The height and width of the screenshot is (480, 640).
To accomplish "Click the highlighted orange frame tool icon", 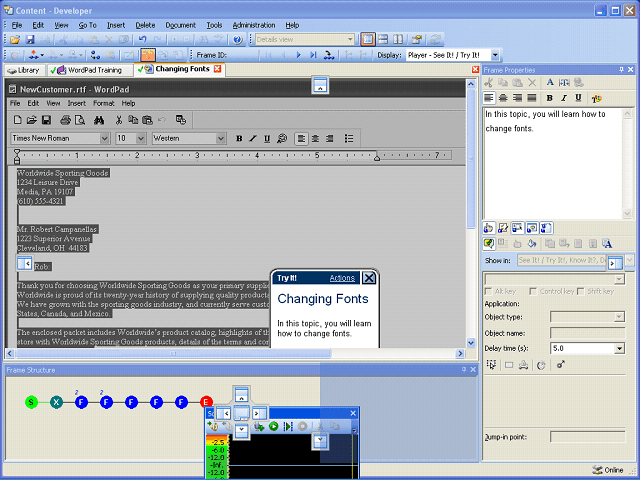I will coord(148,55).
